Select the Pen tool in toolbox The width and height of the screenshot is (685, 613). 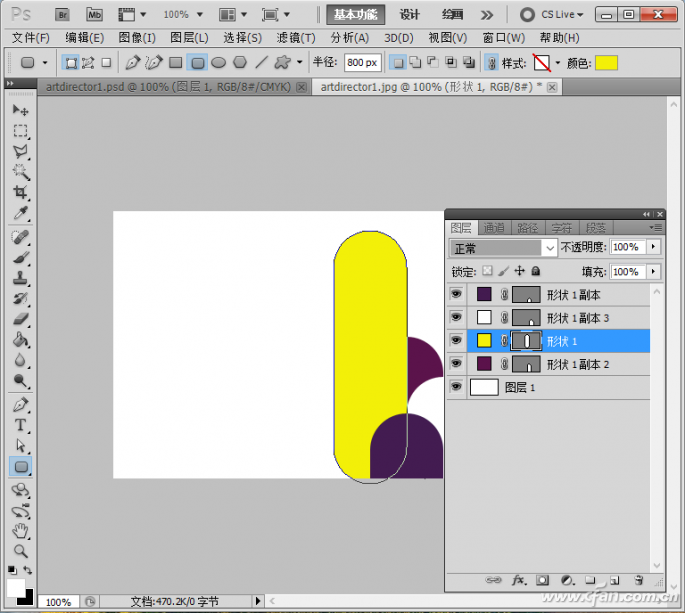pos(20,405)
